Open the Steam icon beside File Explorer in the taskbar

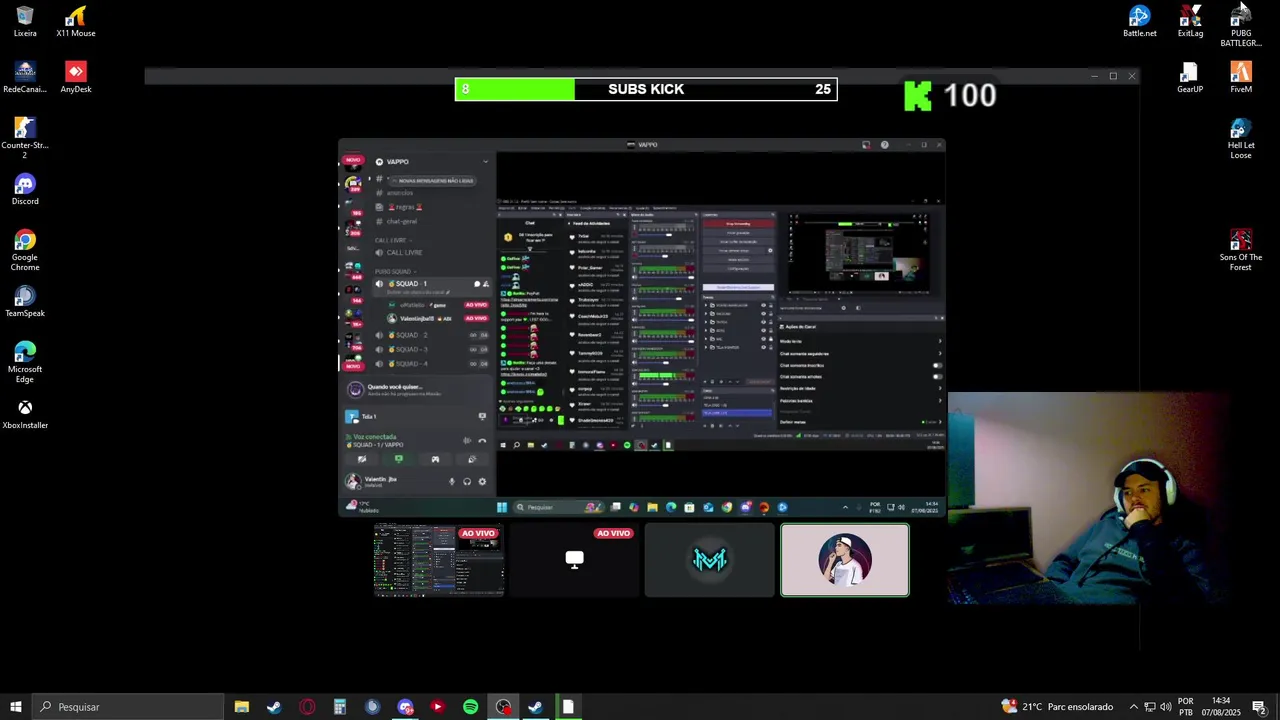(x=274, y=707)
